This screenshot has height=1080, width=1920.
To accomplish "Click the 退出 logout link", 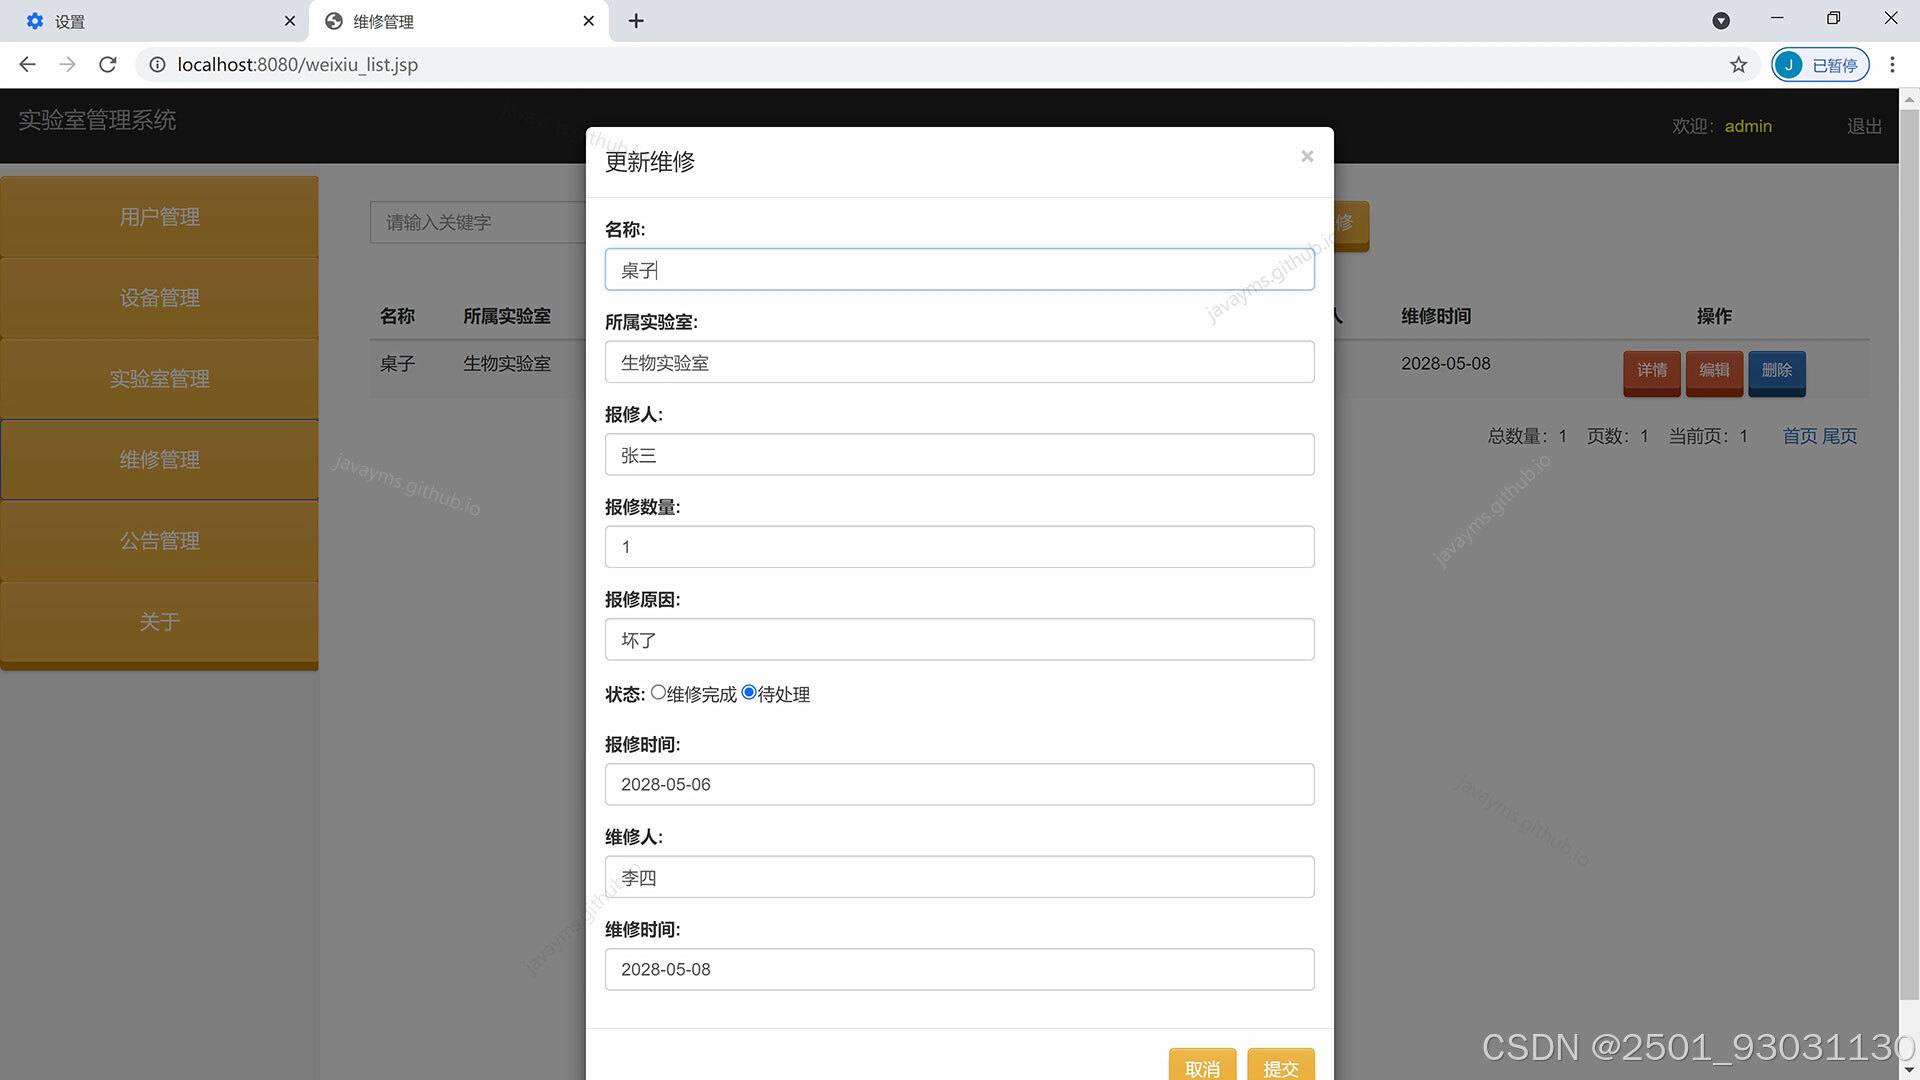I will (x=1864, y=126).
